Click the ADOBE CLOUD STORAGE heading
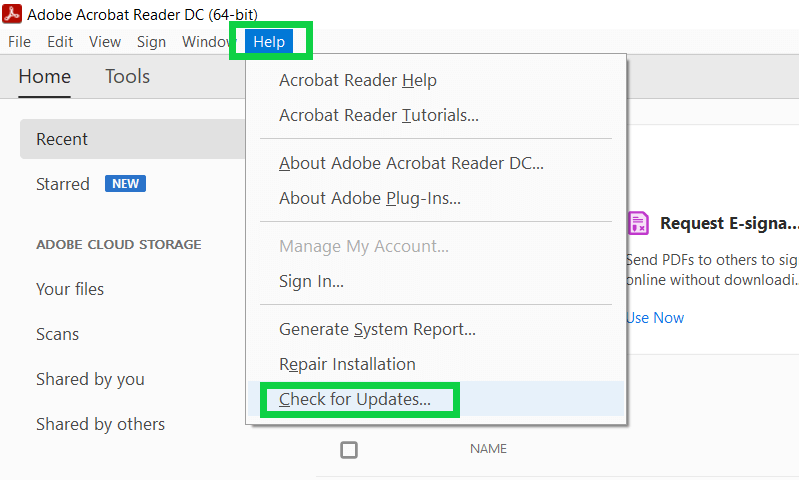The height and width of the screenshot is (480, 799). point(119,245)
